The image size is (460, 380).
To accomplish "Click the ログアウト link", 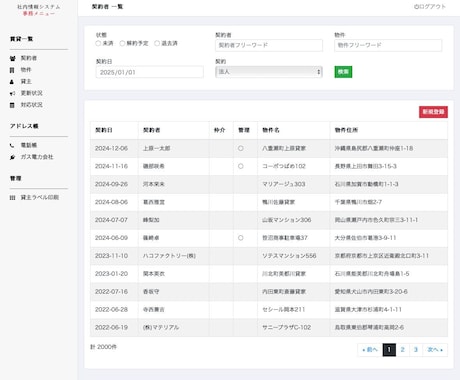I will [x=430, y=7].
